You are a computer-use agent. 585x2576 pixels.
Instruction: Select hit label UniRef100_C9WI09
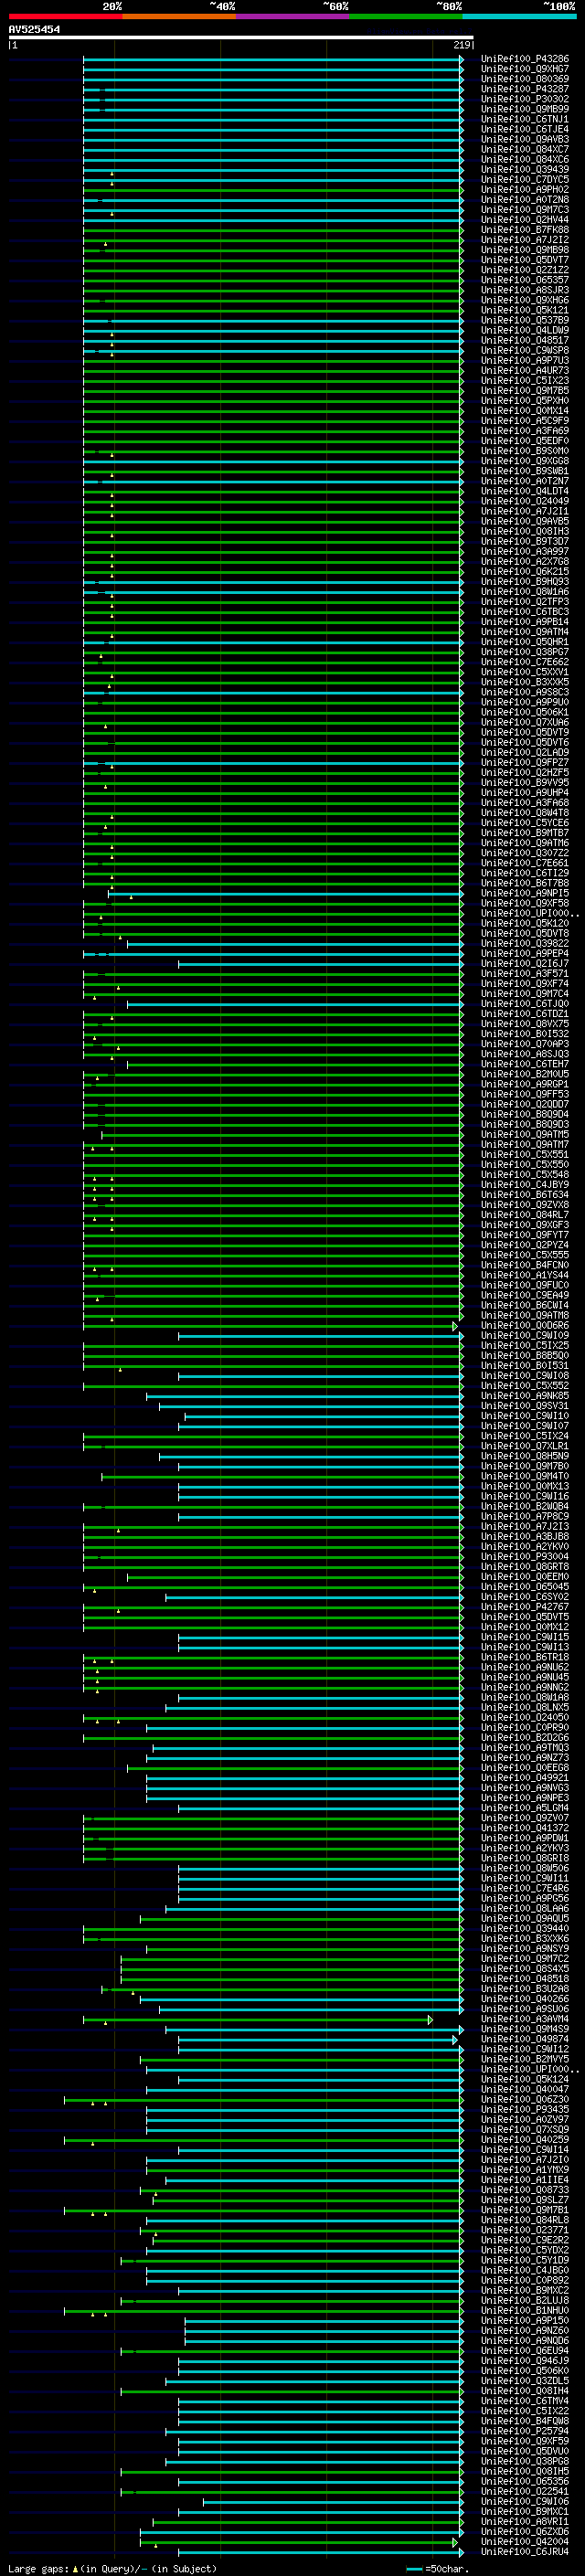point(525,1335)
